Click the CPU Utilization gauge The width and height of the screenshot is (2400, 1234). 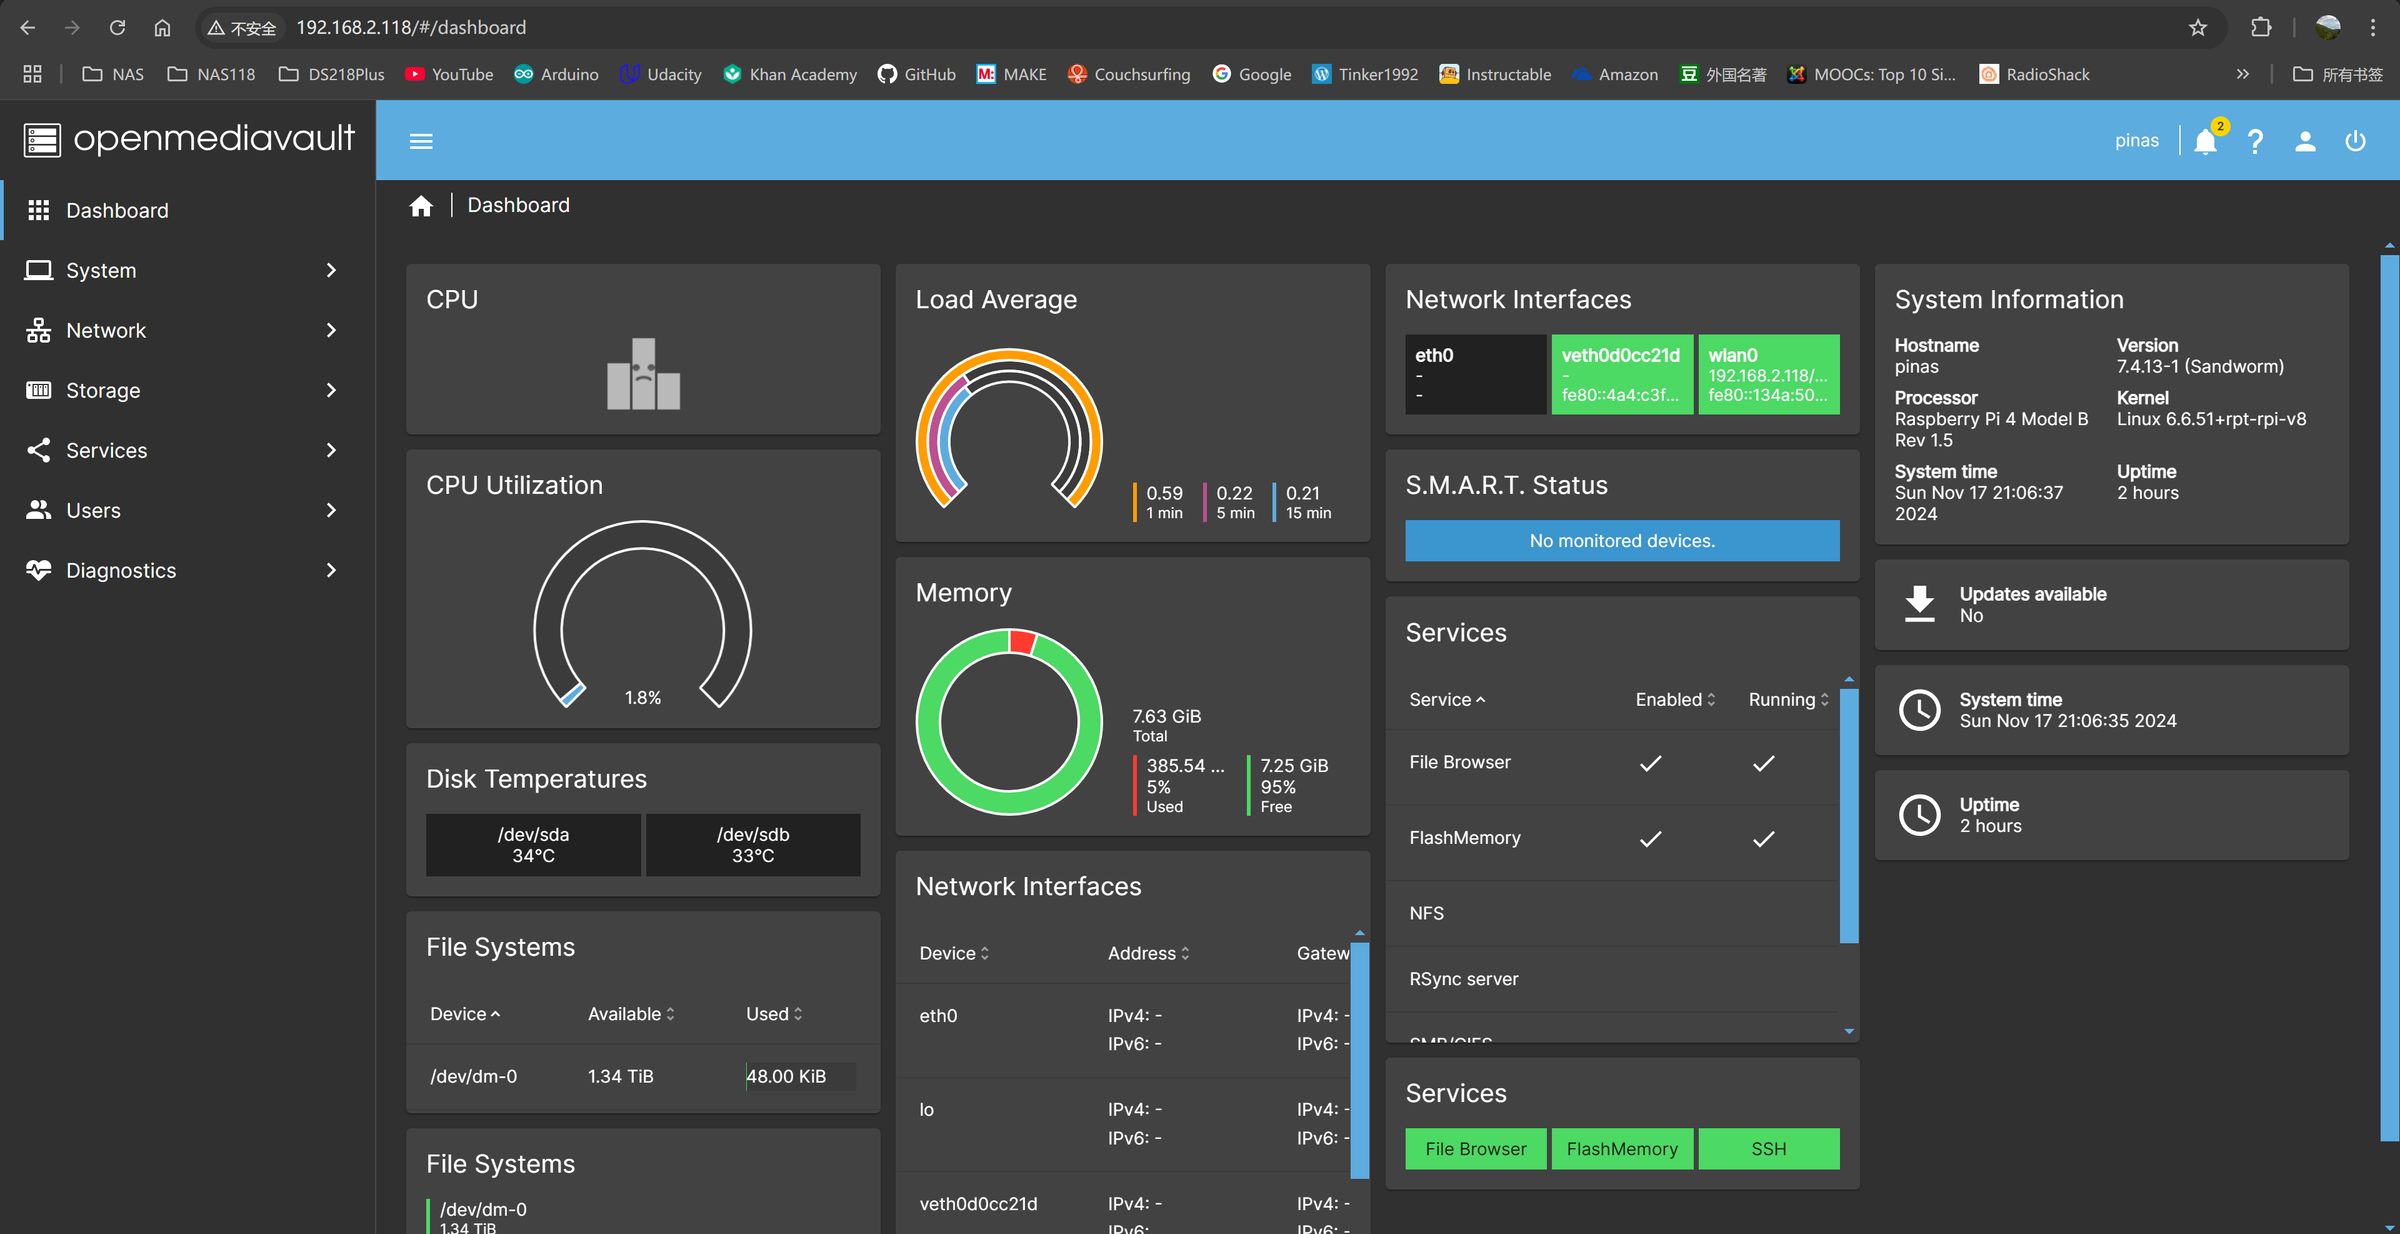[642, 615]
